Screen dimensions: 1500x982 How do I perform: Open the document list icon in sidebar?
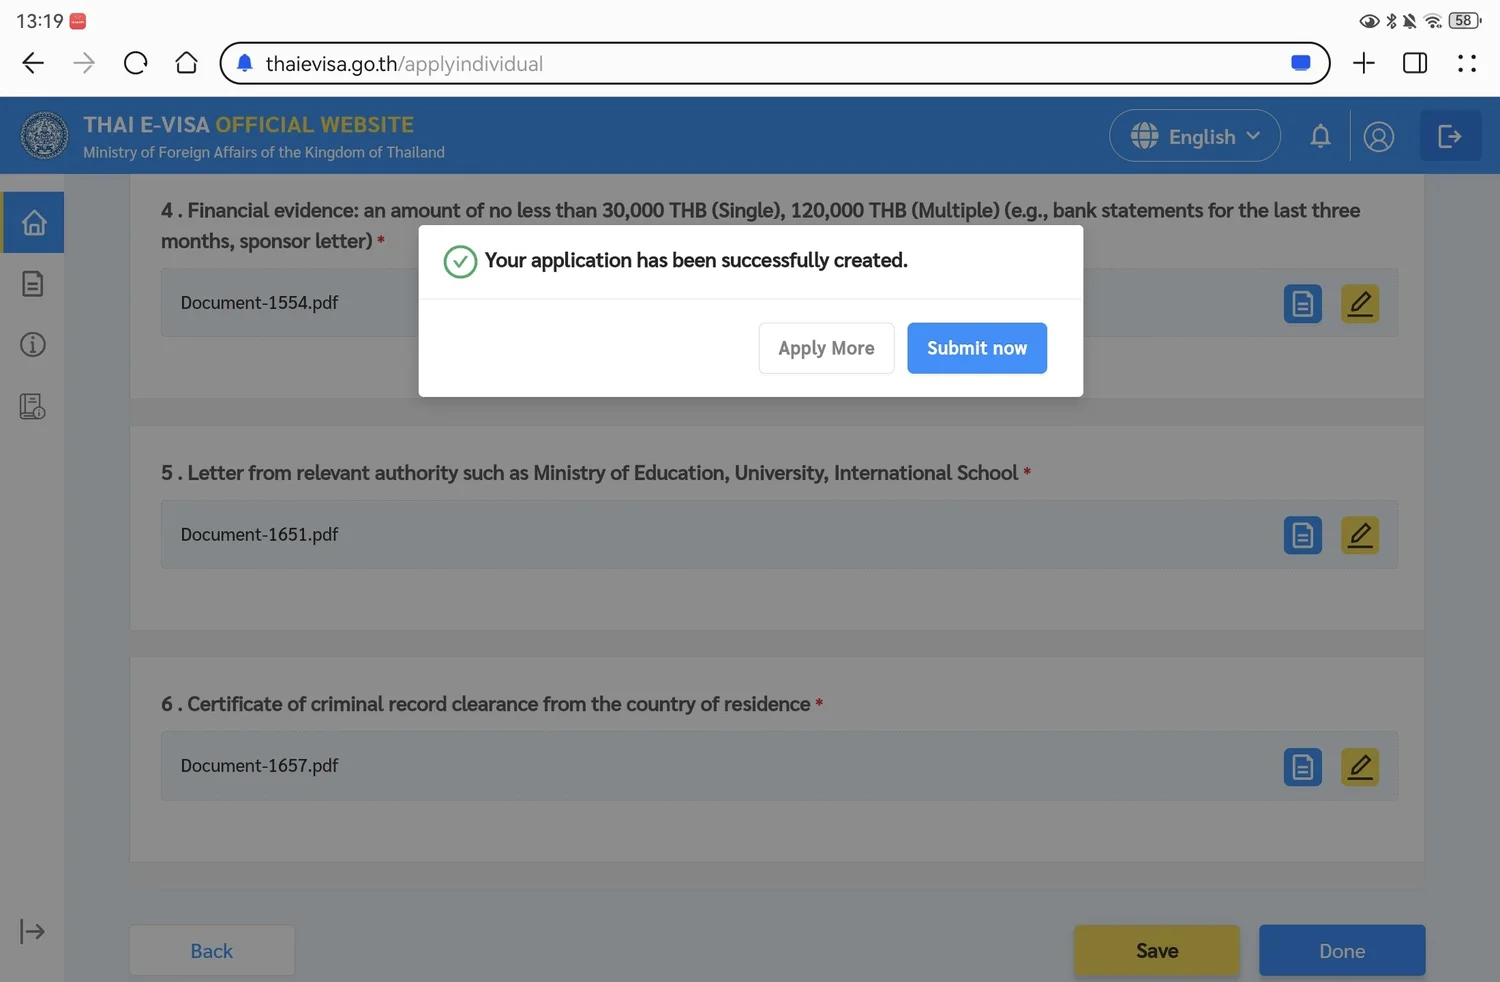[33, 284]
